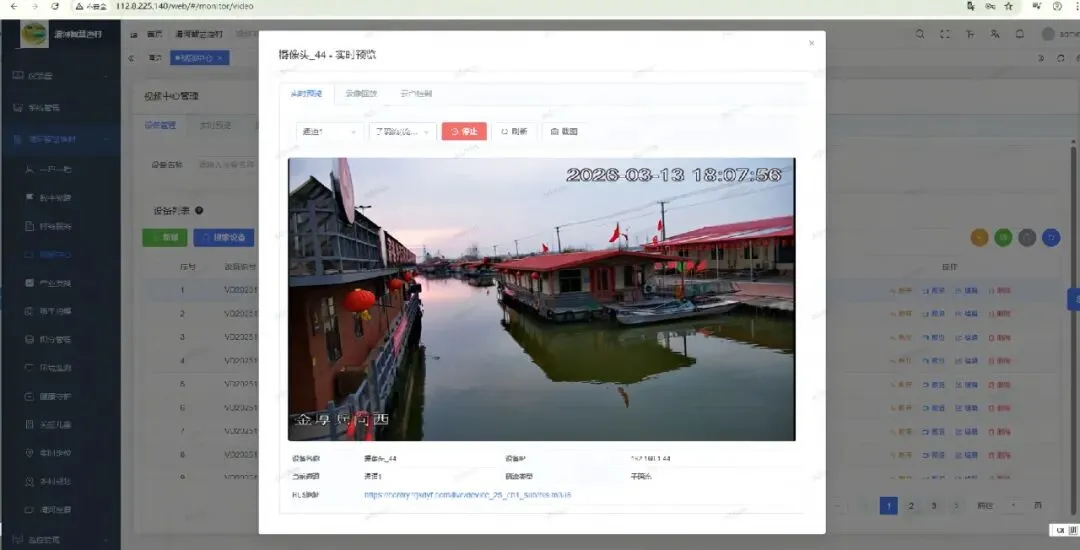
Task: Click the blue side tab at right edge
Action: 1073,299
